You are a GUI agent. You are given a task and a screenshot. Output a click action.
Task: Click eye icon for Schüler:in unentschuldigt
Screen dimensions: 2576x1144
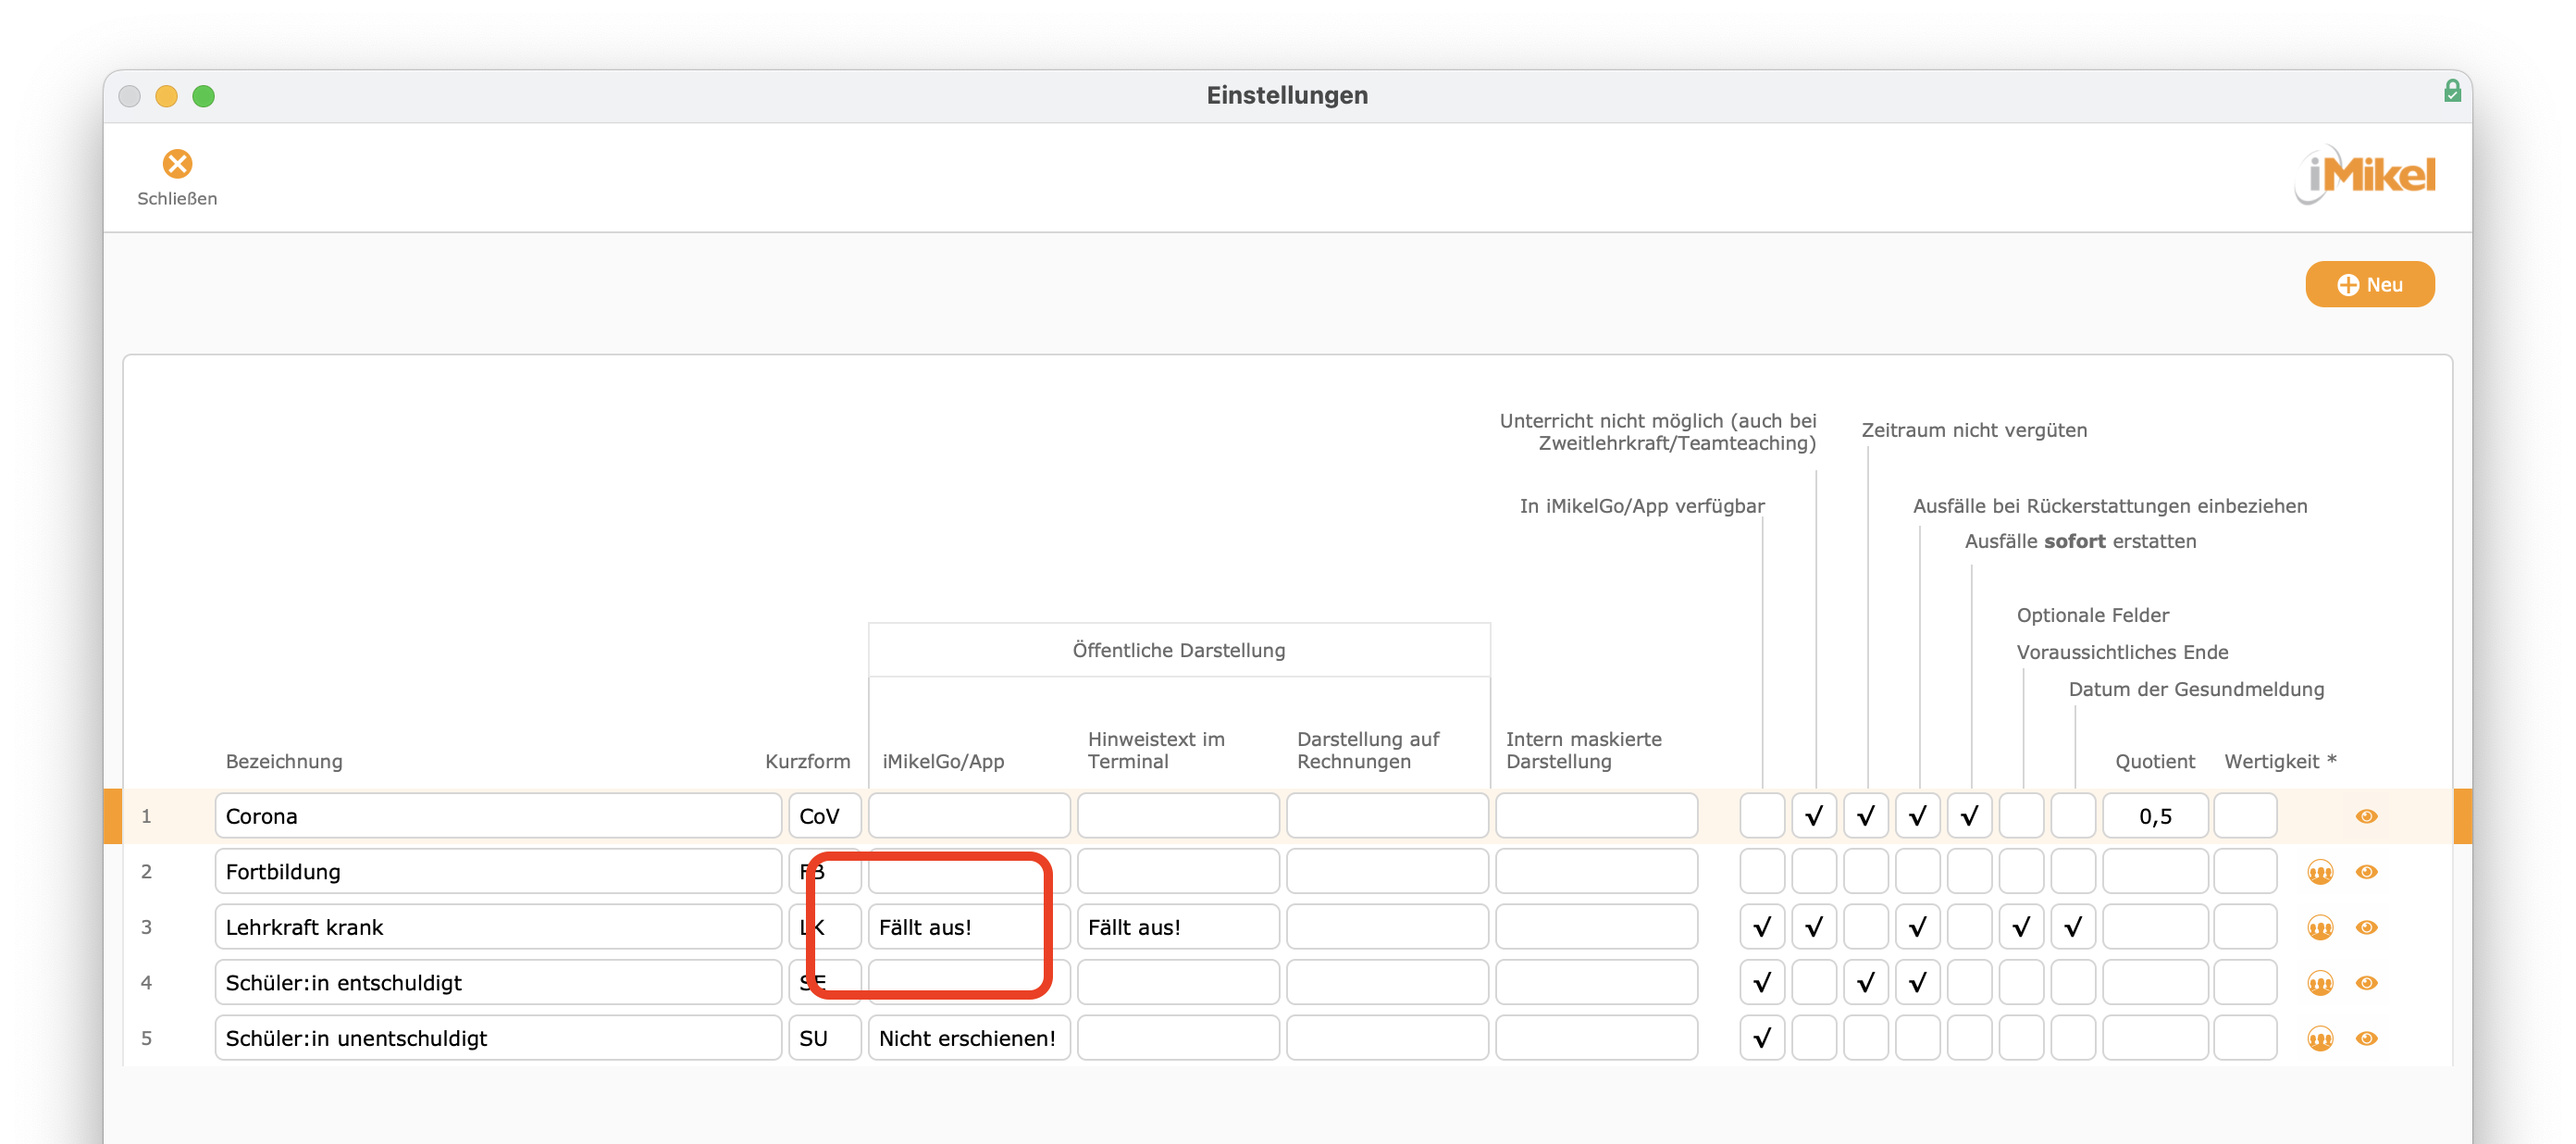2366,1038
